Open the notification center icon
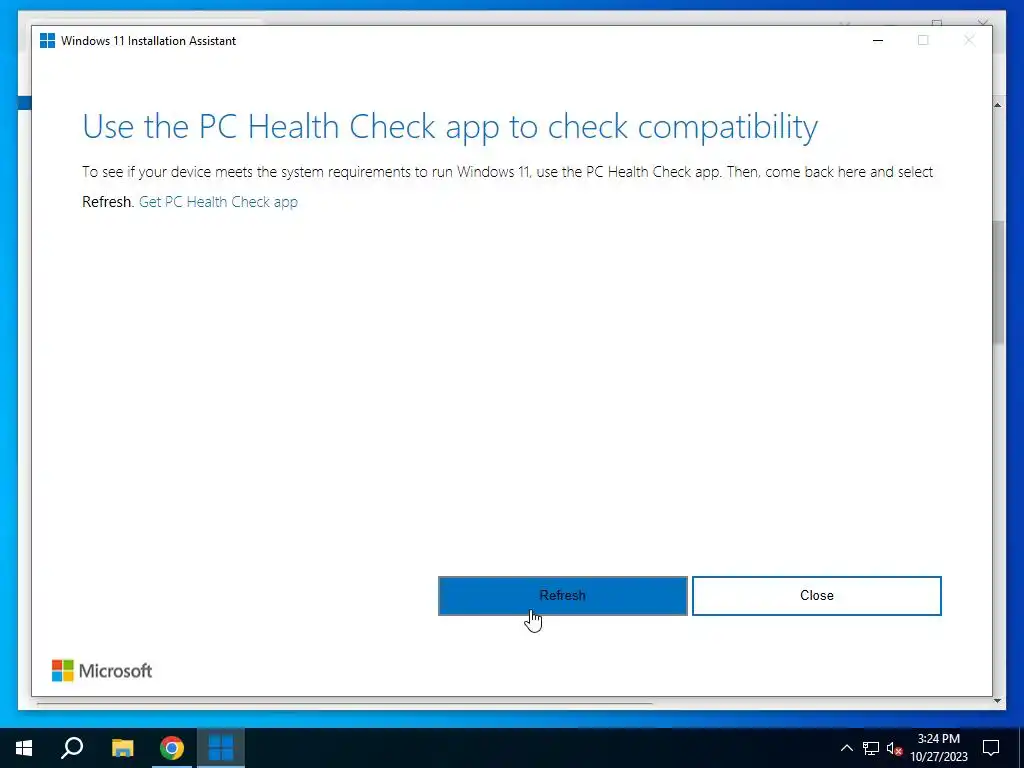This screenshot has height=768, width=1024. [991, 748]
